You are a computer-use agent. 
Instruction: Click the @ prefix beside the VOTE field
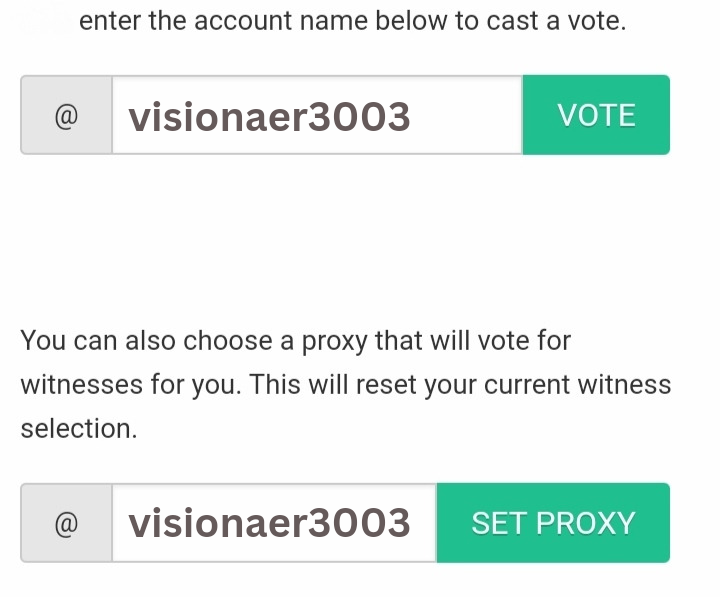pos(66,116)
